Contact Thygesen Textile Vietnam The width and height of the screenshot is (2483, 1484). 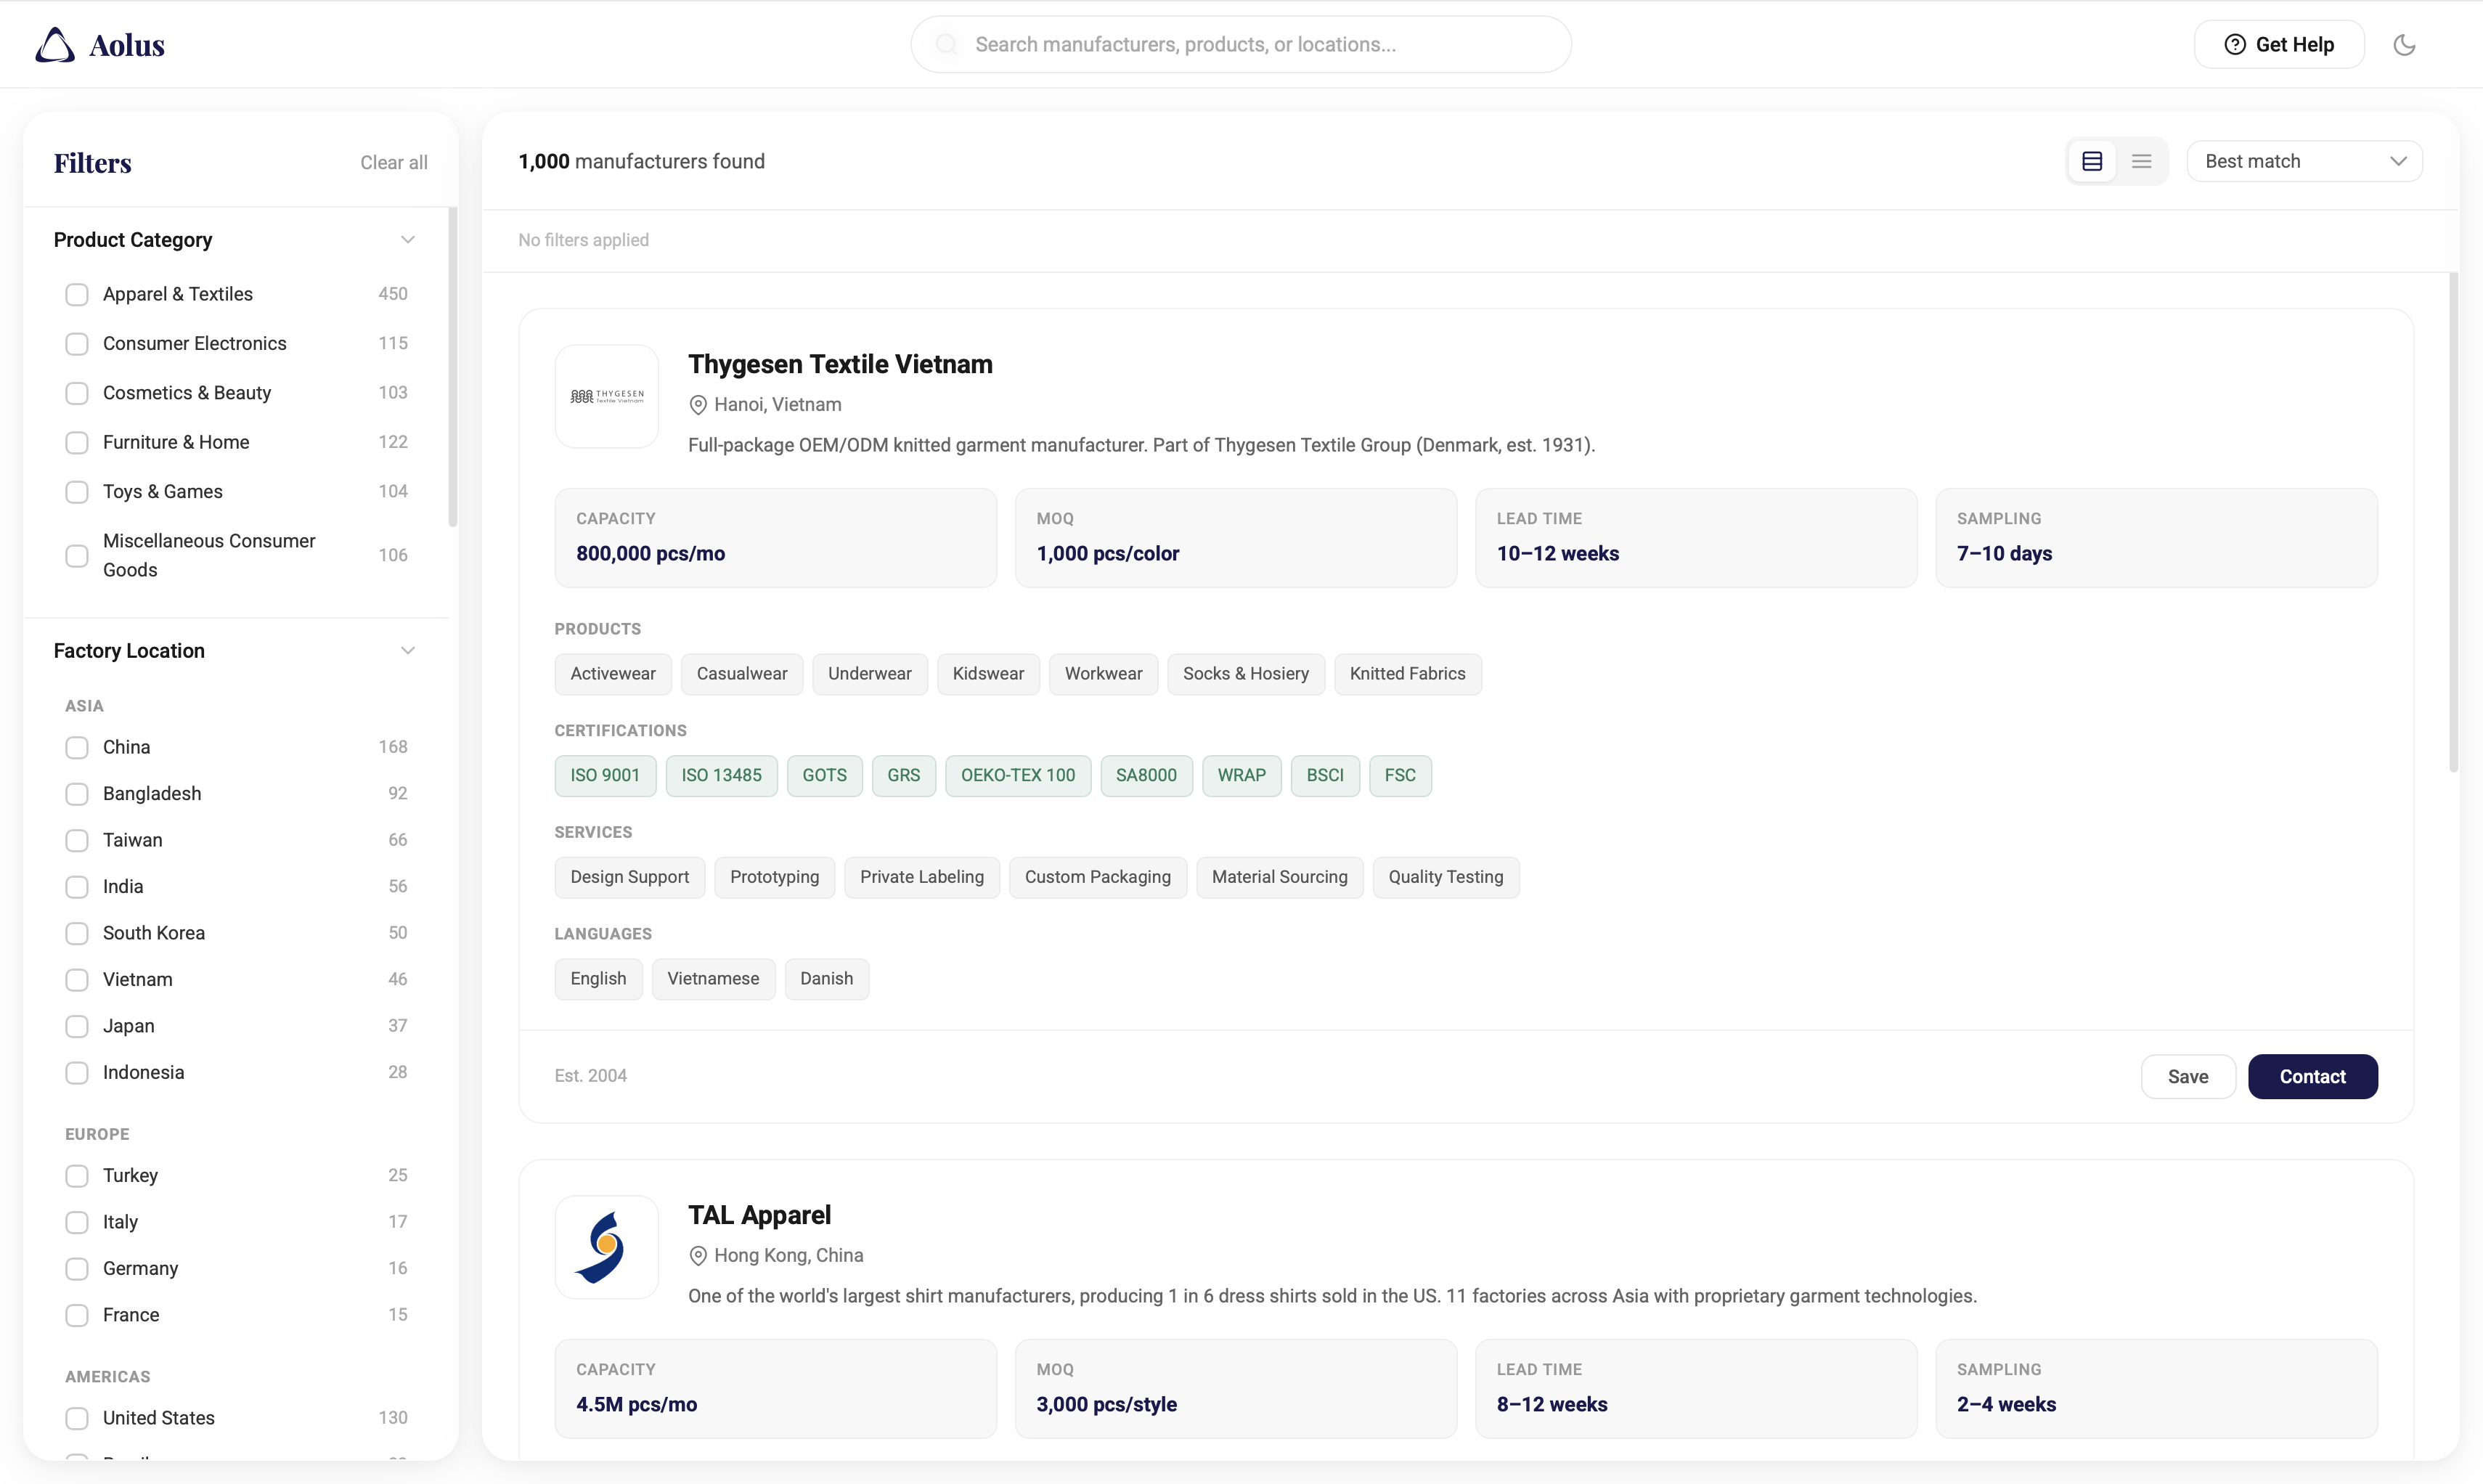[x=2313, y=1076]
